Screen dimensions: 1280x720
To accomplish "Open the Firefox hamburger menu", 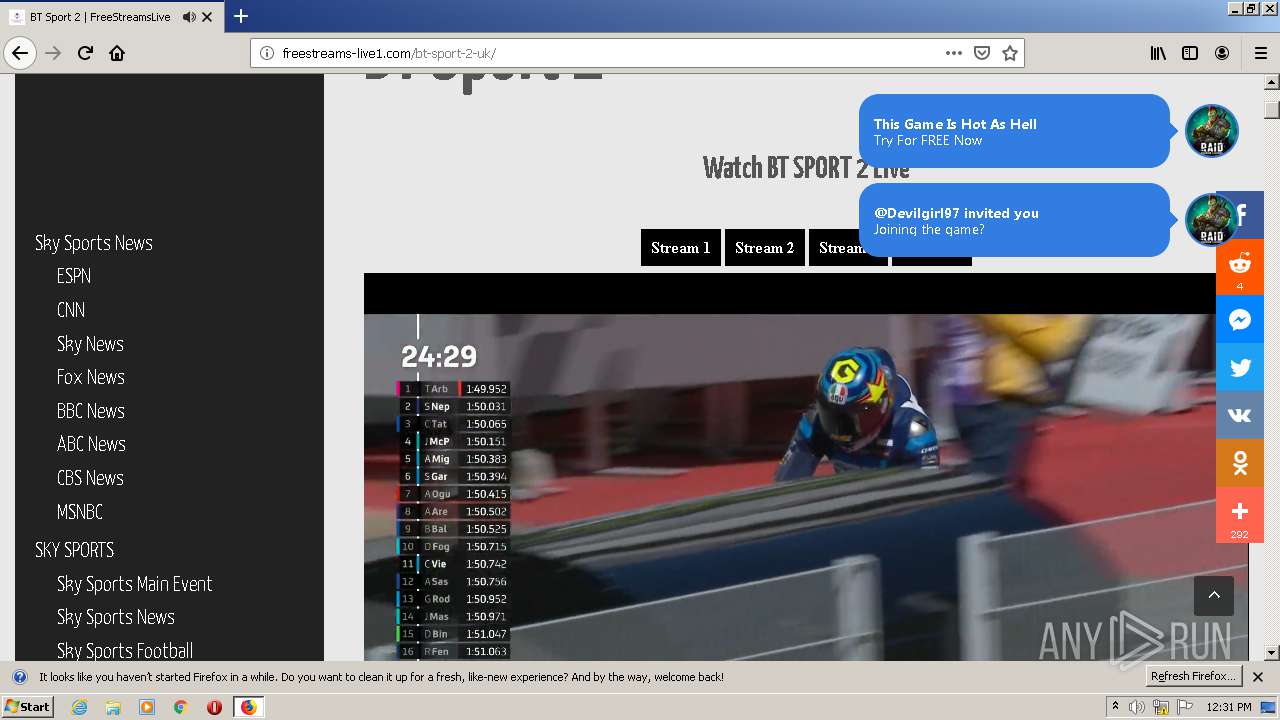I will point(1260,53).
